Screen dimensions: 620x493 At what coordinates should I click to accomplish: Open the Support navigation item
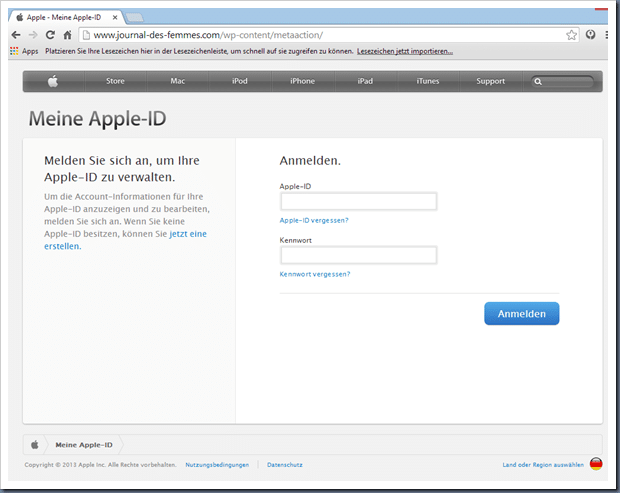(x=490, y=81)
